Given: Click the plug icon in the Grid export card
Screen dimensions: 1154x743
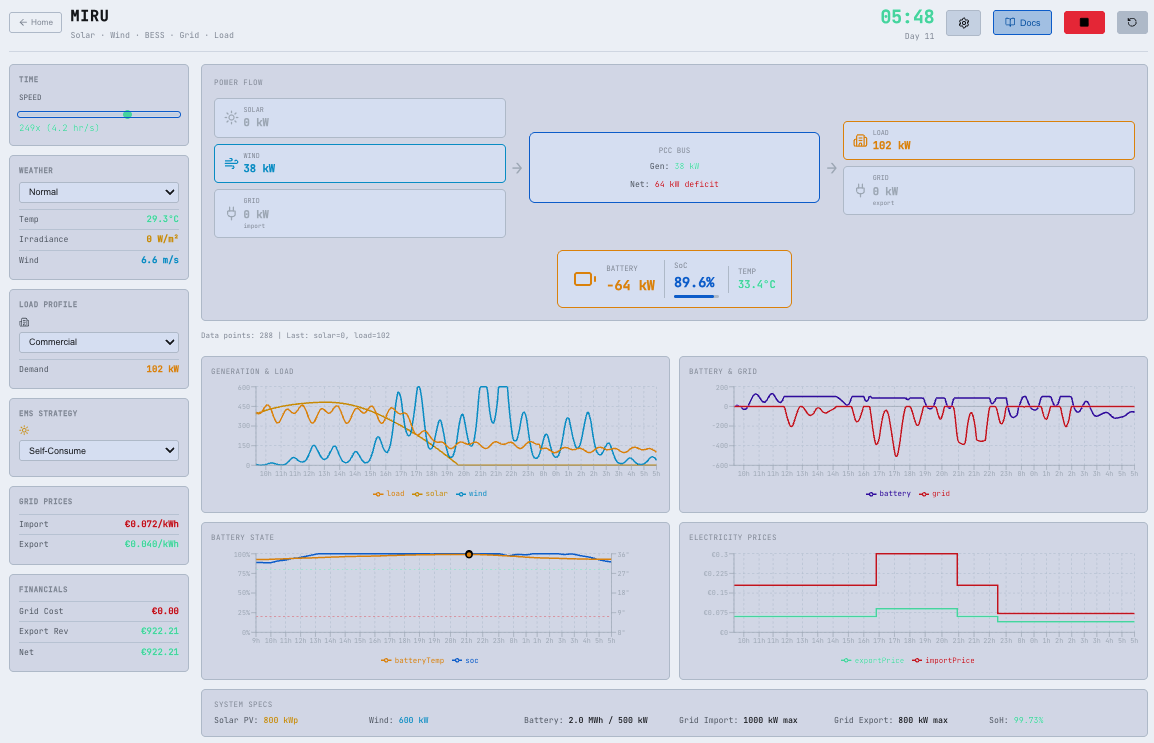Looking at the screenshot, I should point(860,191).
